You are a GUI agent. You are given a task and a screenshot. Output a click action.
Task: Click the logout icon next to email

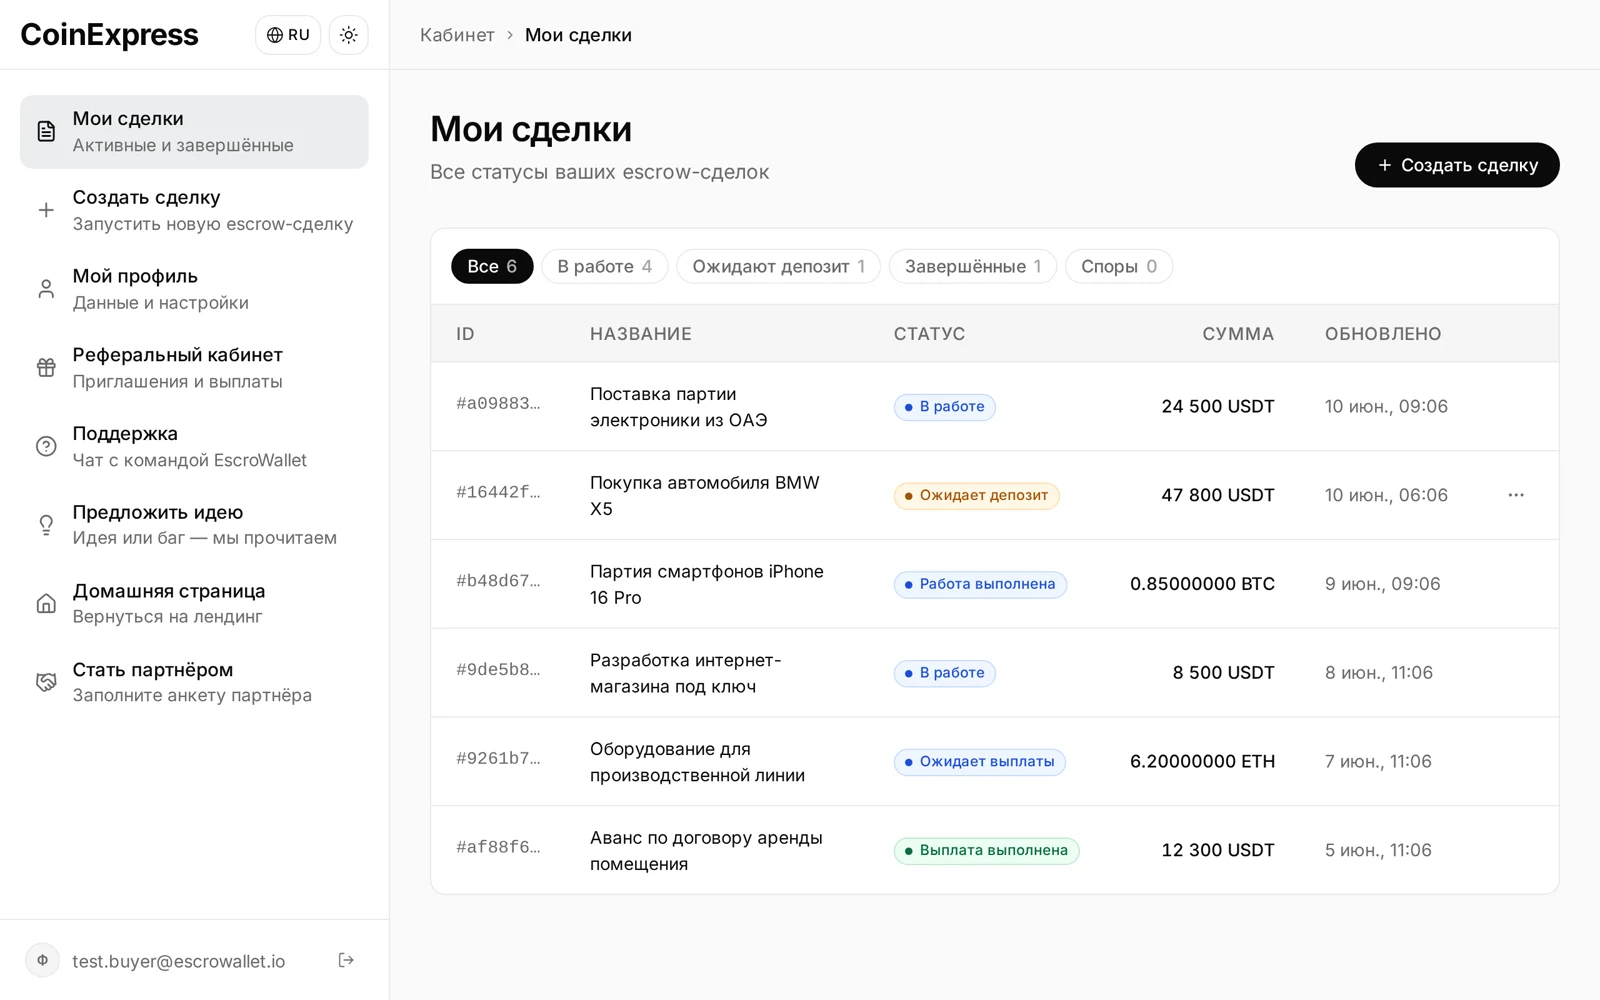(346, 960)
